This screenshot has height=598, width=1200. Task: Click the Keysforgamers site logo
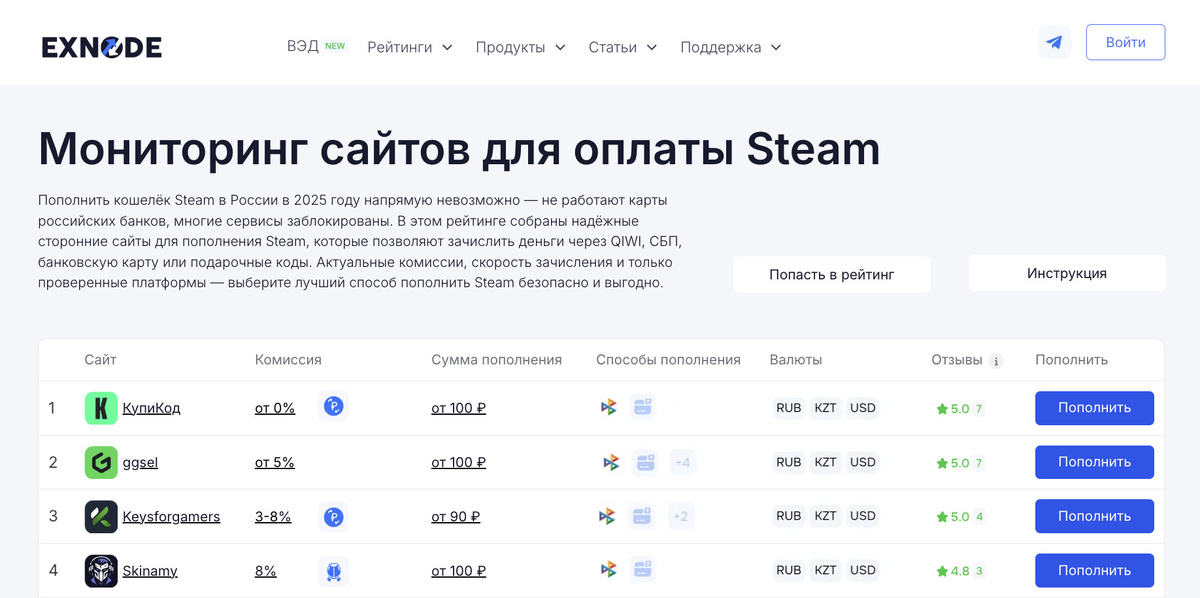[x=101, y=516]
